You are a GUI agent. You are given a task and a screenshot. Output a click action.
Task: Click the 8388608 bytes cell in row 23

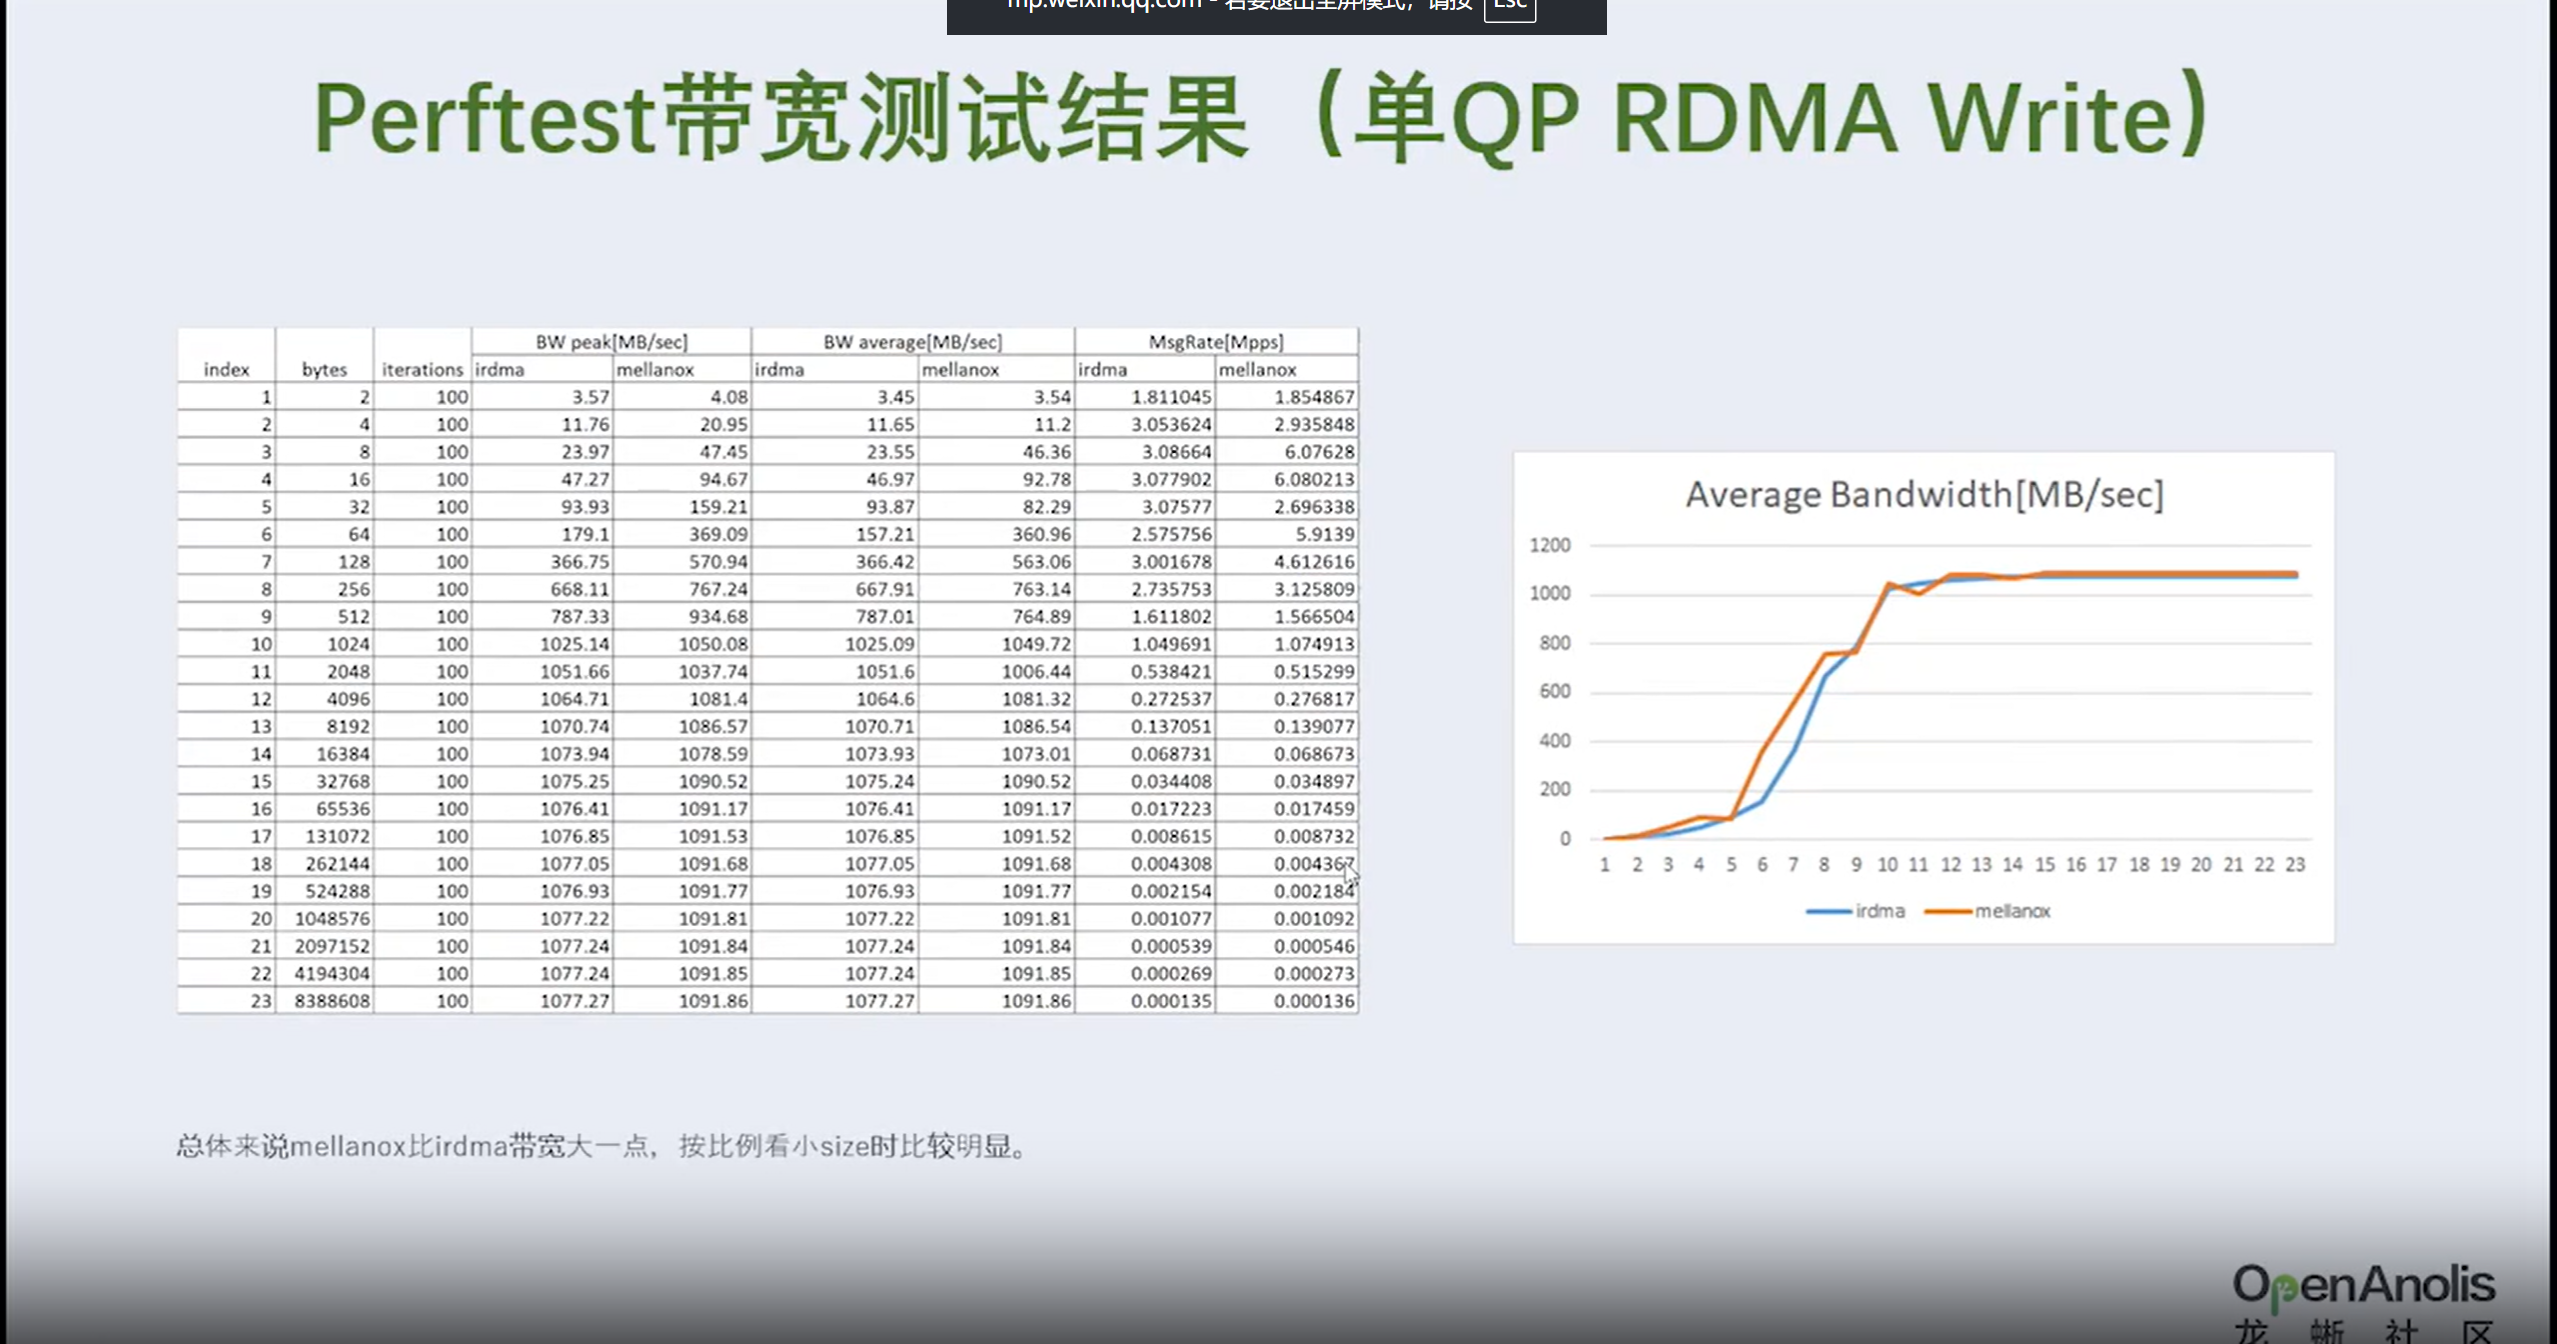[331, 1001]
